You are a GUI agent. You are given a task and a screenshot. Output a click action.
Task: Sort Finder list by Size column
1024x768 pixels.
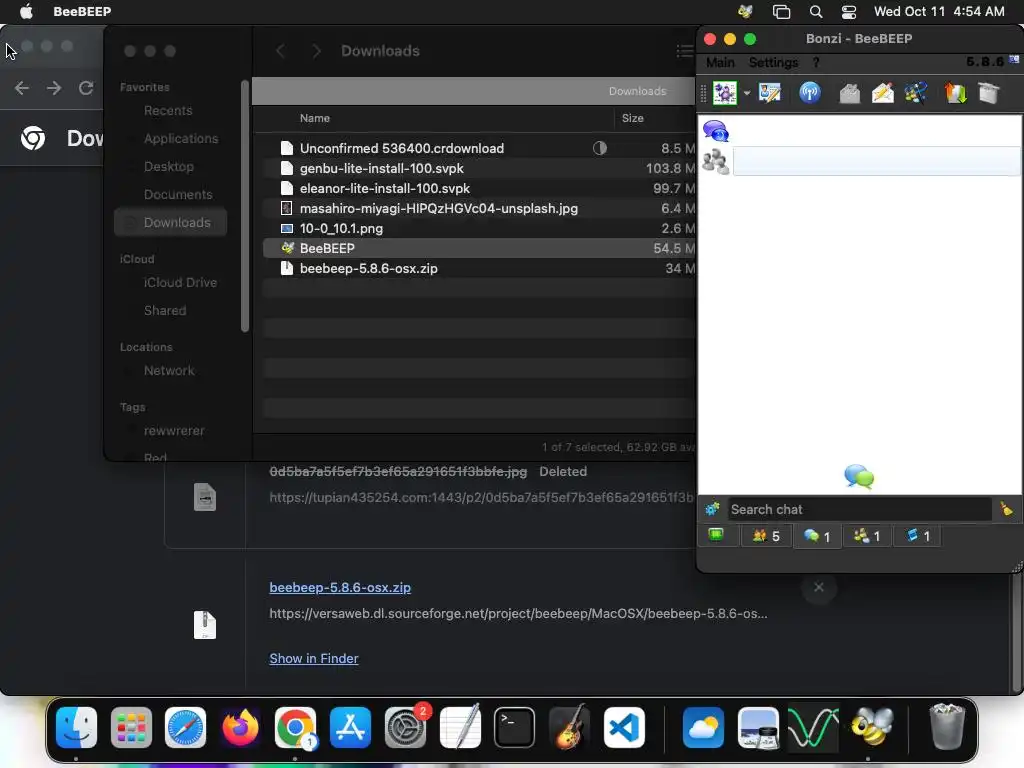pos(632,118)
